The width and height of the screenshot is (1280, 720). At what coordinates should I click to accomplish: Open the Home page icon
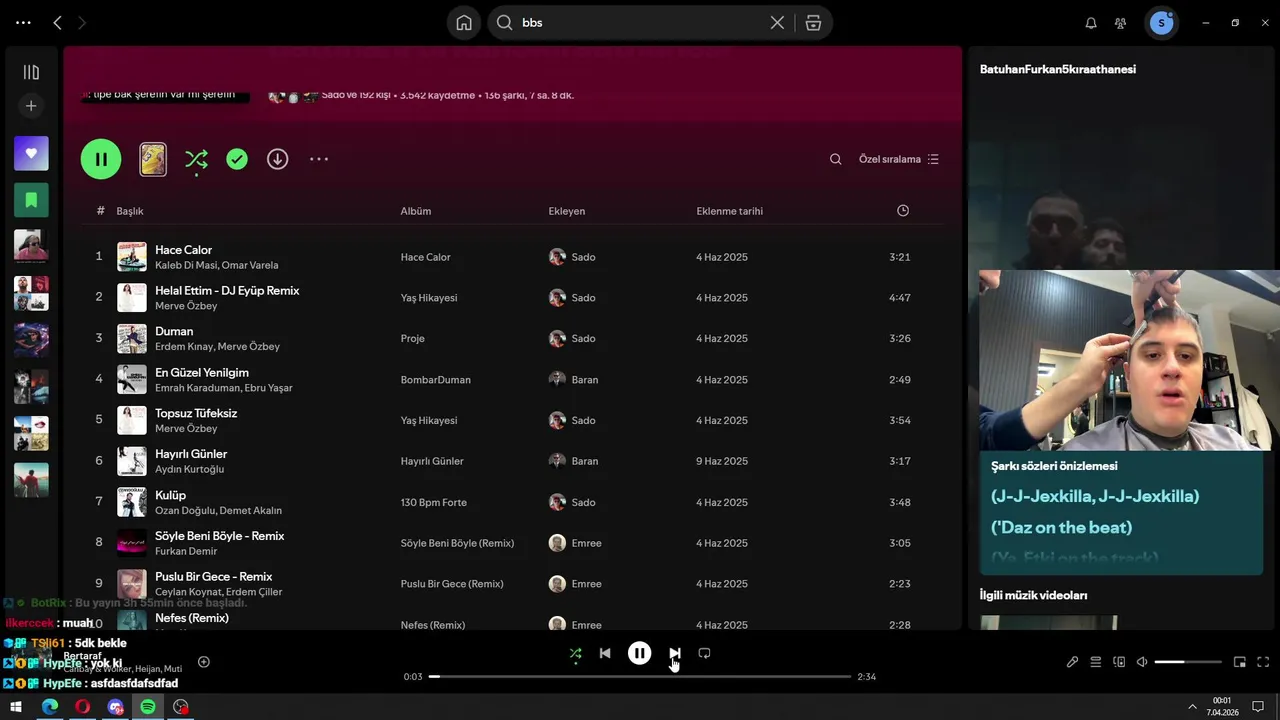coord(464,22)
